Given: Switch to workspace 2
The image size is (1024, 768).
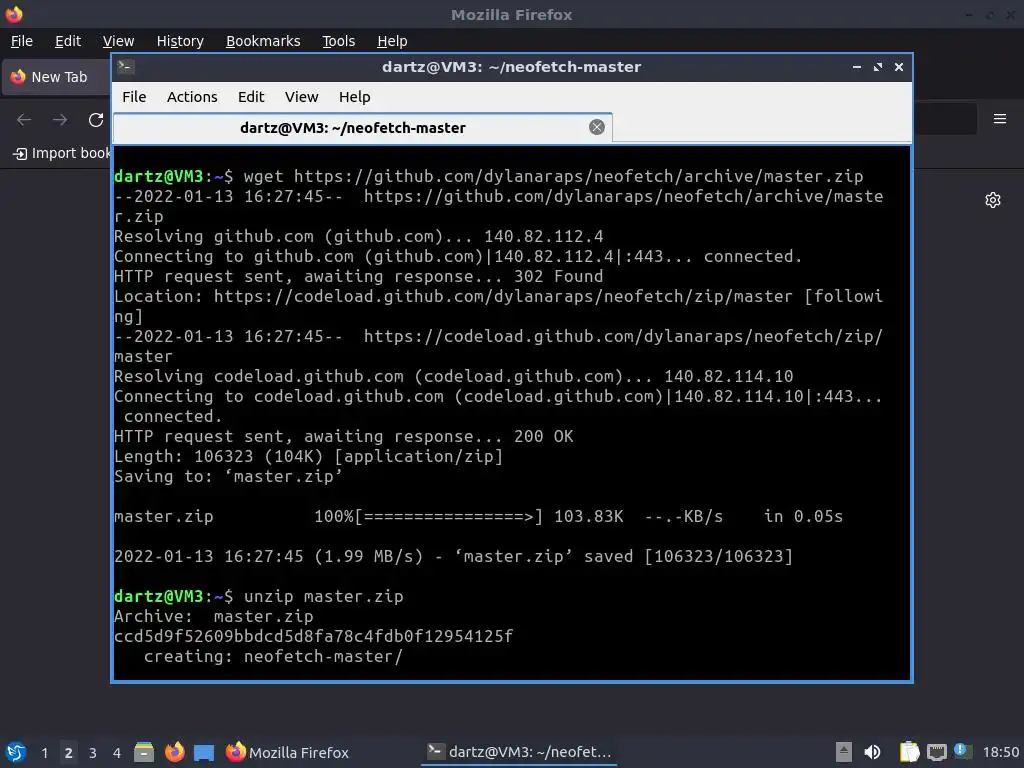Looking at the screenshot, I should [x=69, y=753].
